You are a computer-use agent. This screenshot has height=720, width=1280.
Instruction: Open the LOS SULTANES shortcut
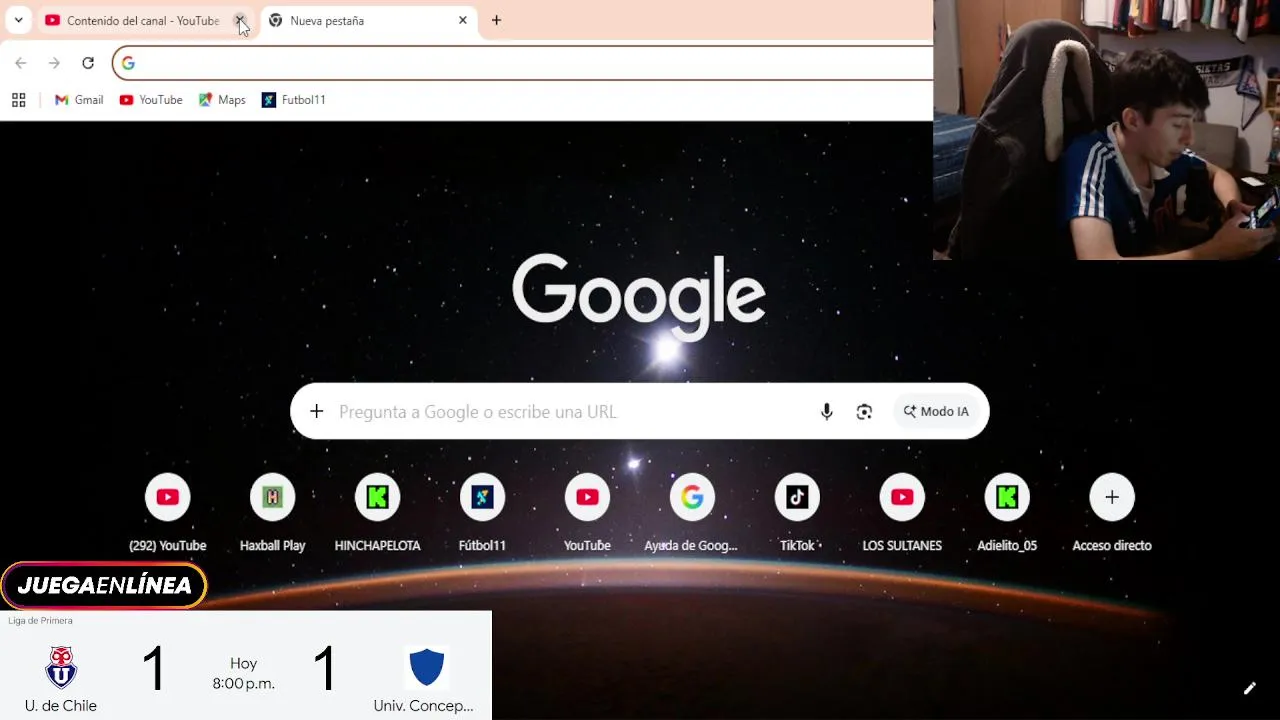(x=902, y=513)
